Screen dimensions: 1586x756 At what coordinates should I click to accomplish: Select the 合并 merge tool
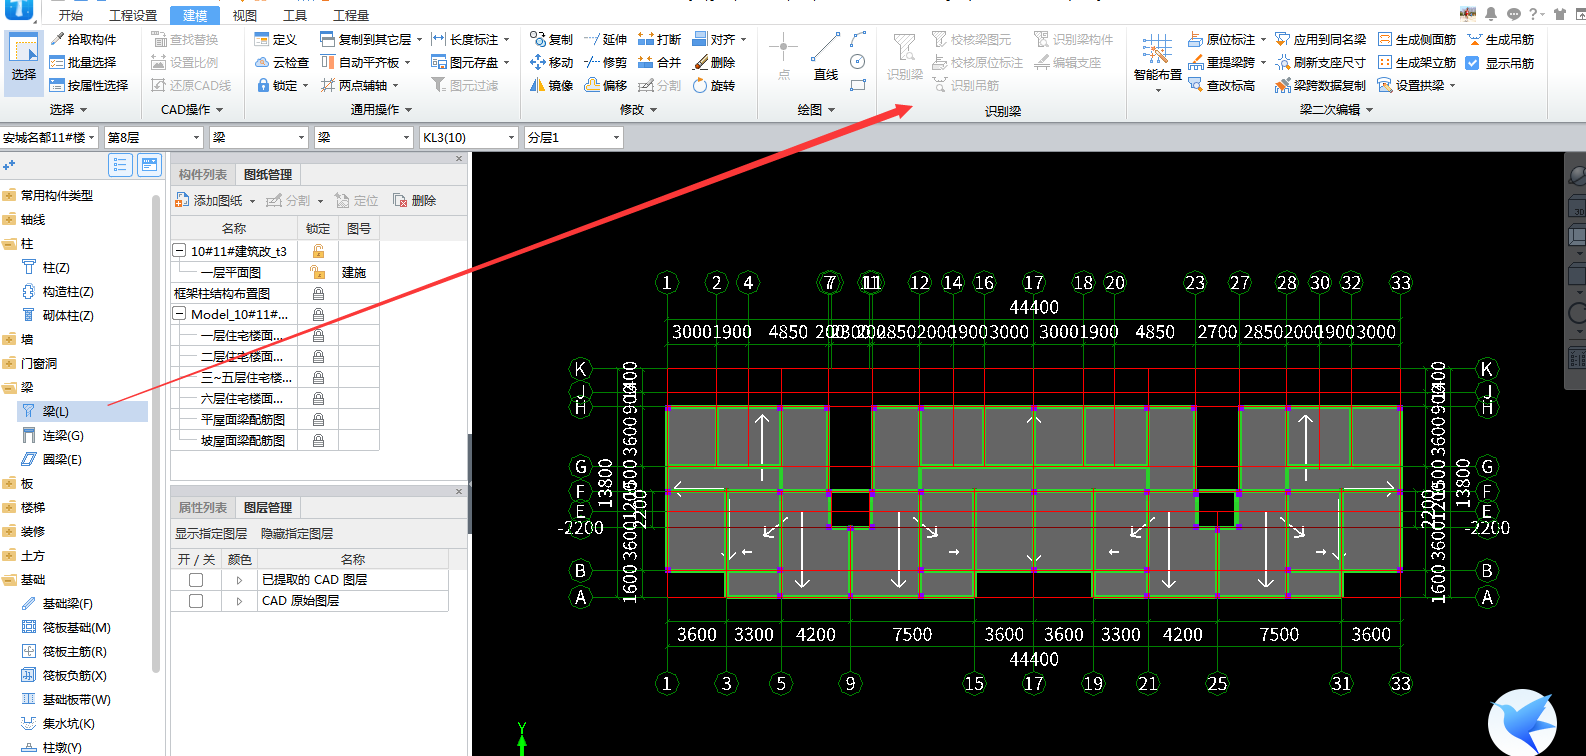click(x=659, y=62)
